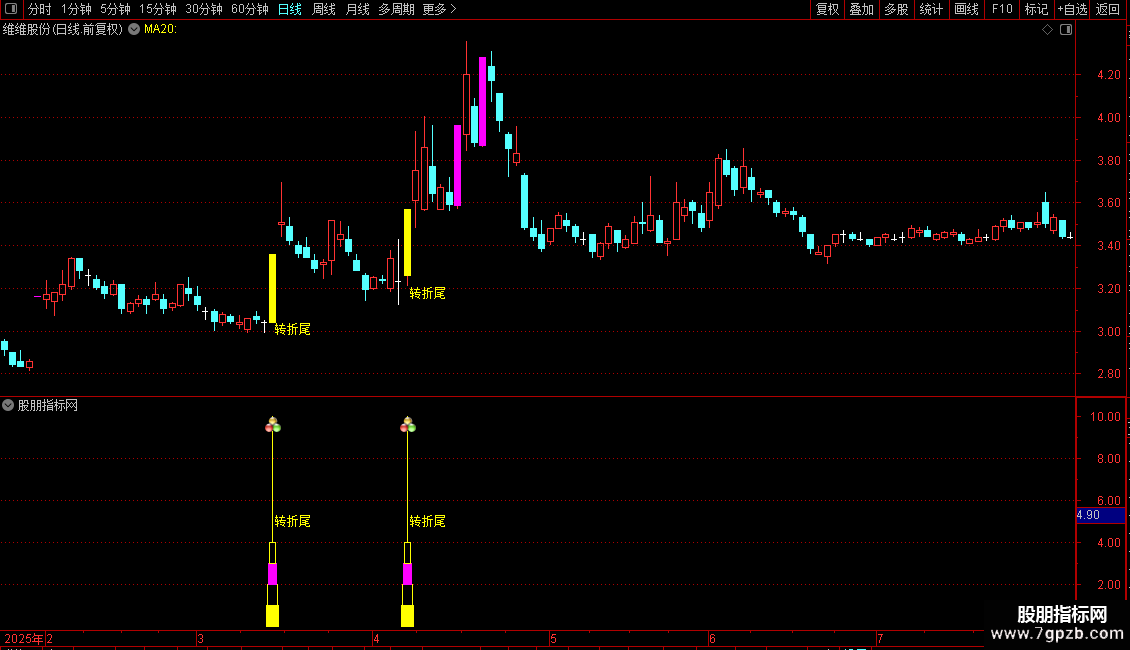
Task: Click the 2025年 date label on time axis
Action: (x=23, y=639)
